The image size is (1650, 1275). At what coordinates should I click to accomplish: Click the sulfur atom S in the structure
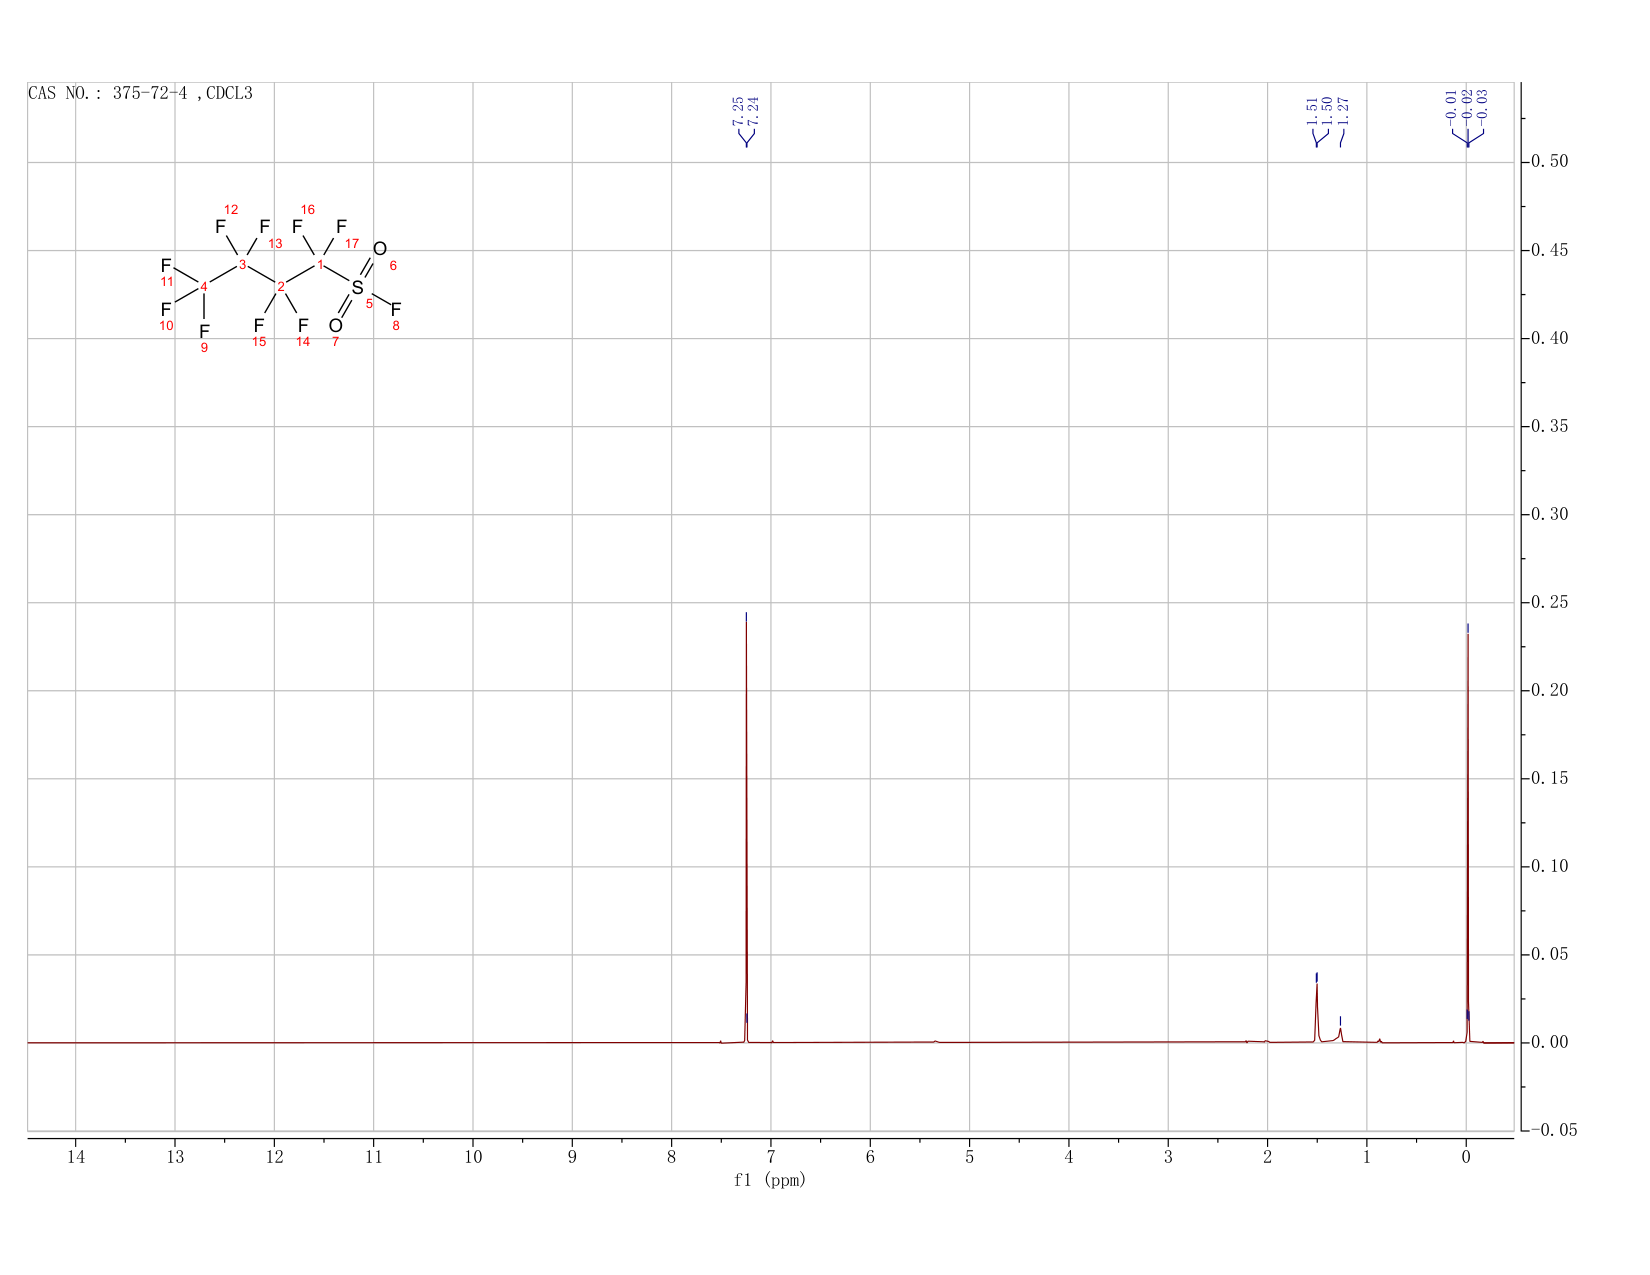click(x=358, y=288)
